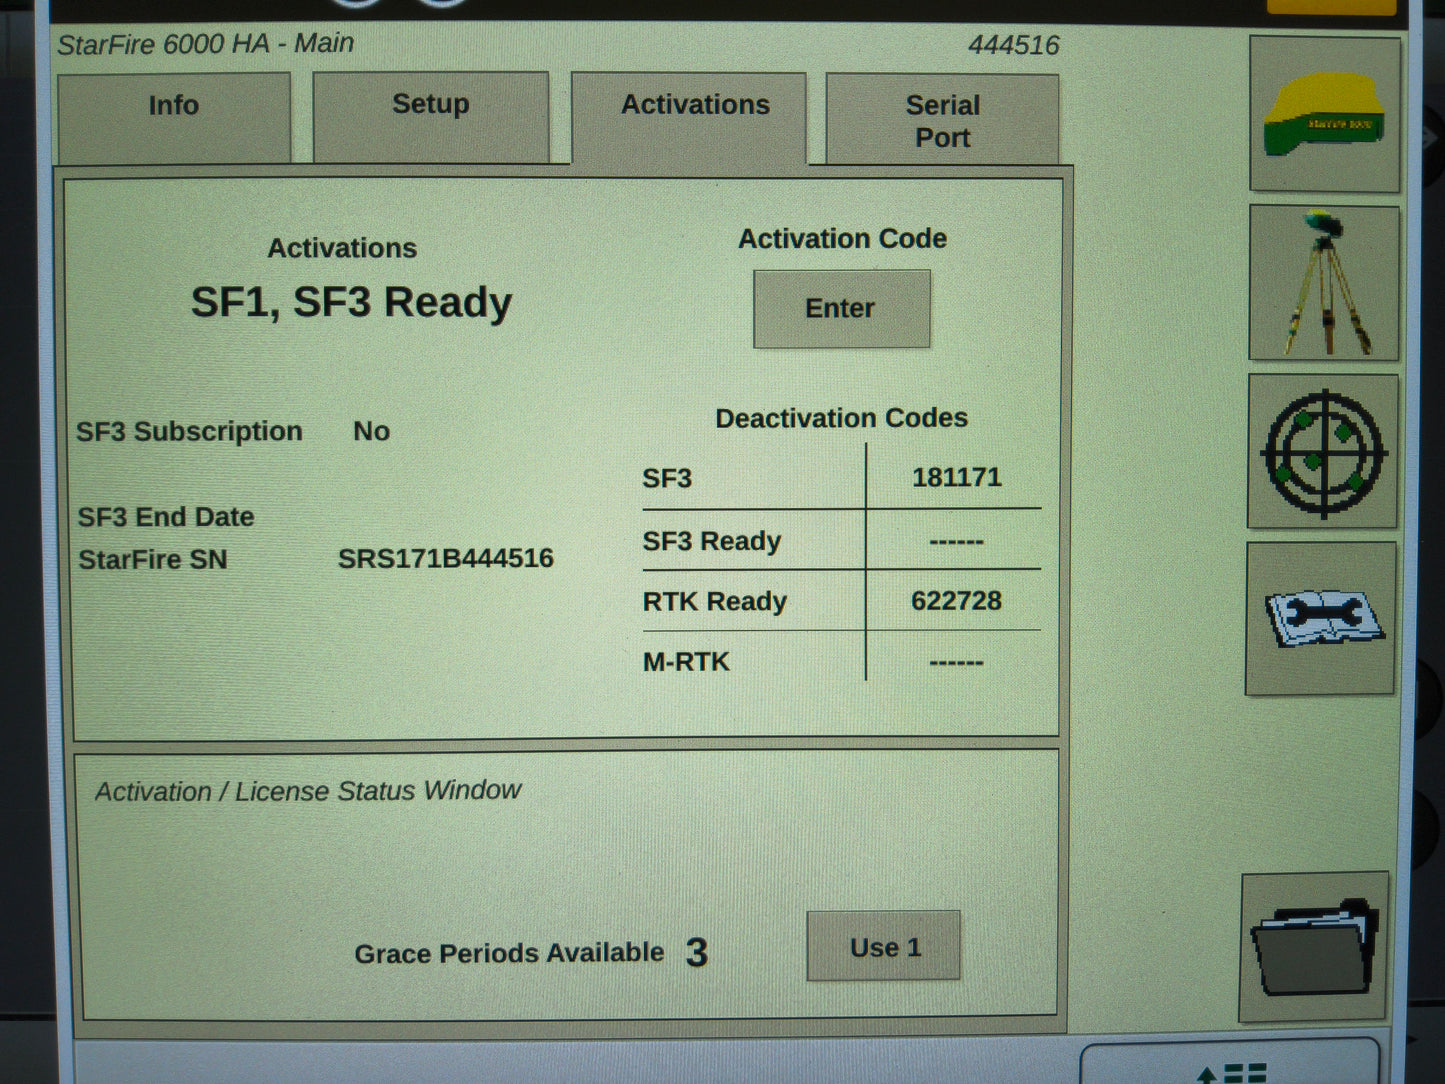This screenshot has height=1084, width=1445.
Task: Click the SF3 Subscription value No
Action: (371, 431)
